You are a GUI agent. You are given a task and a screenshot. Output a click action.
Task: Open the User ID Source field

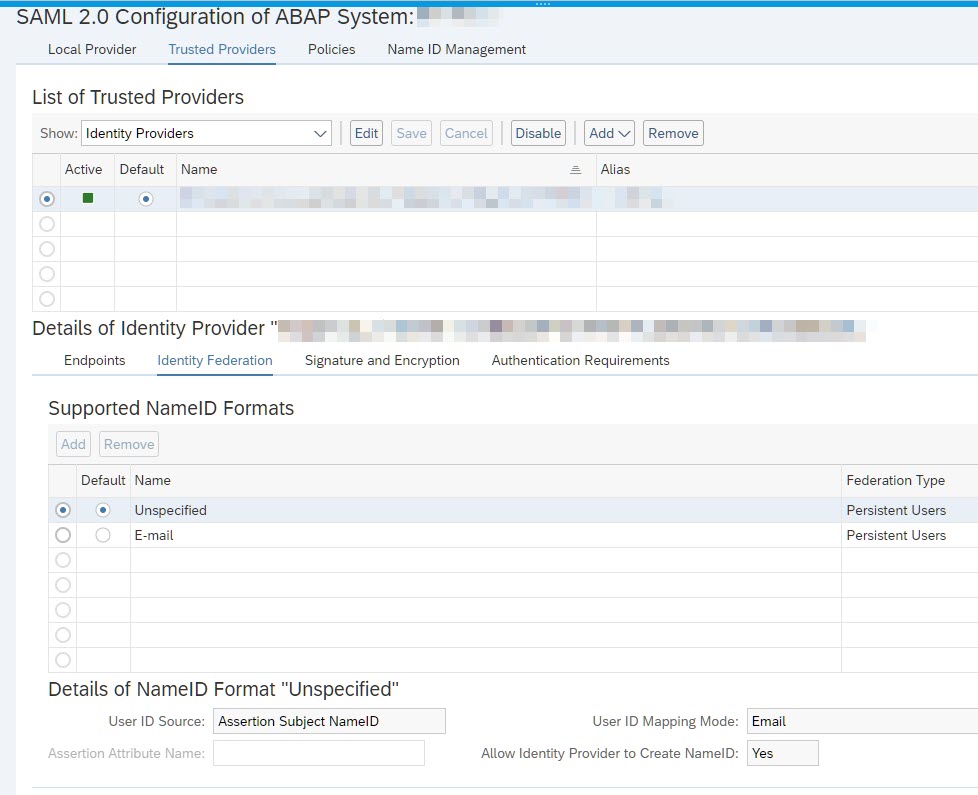click(x=329, y=721)
